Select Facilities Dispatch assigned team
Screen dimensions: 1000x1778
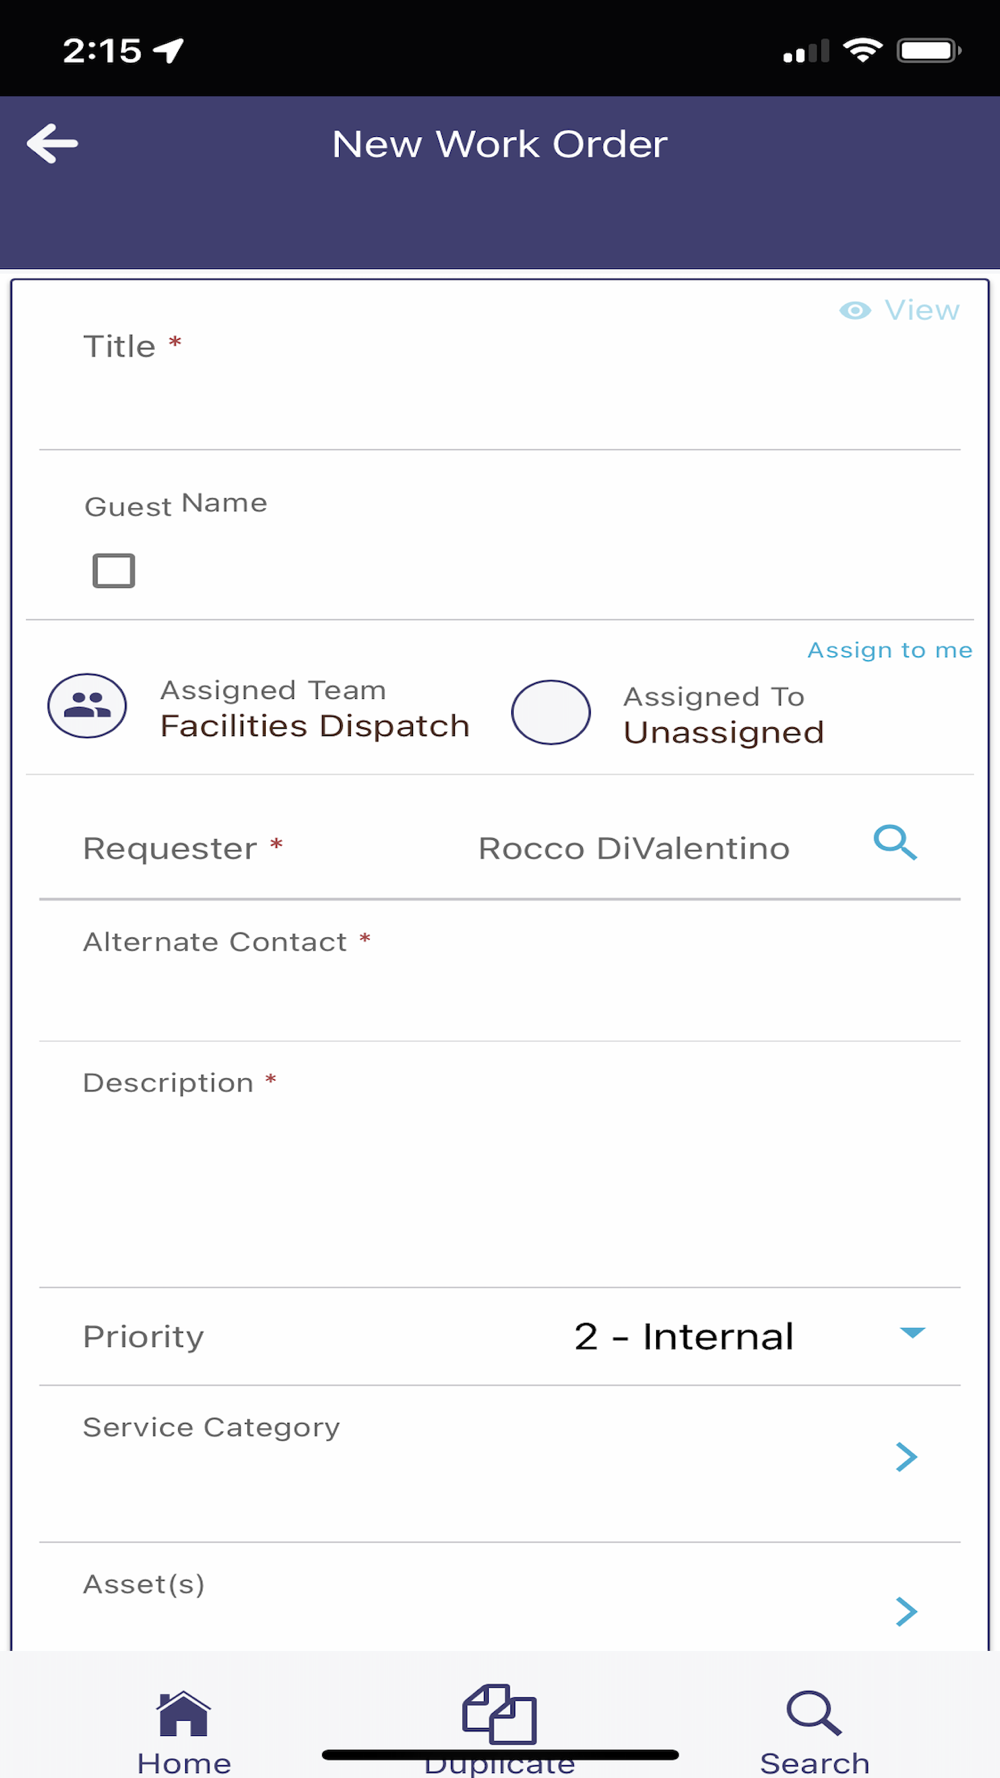click(314, 726)
